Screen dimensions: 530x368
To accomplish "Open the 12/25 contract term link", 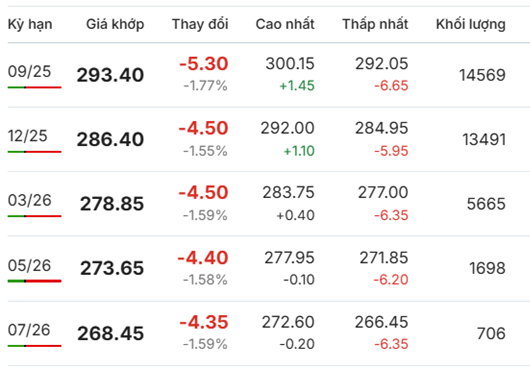I will [28, 136].
